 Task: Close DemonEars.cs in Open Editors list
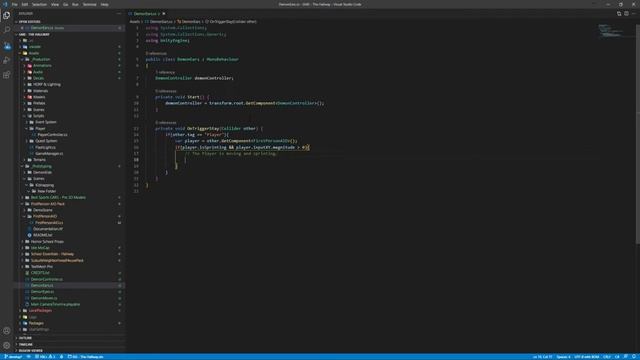click(22, 28)
